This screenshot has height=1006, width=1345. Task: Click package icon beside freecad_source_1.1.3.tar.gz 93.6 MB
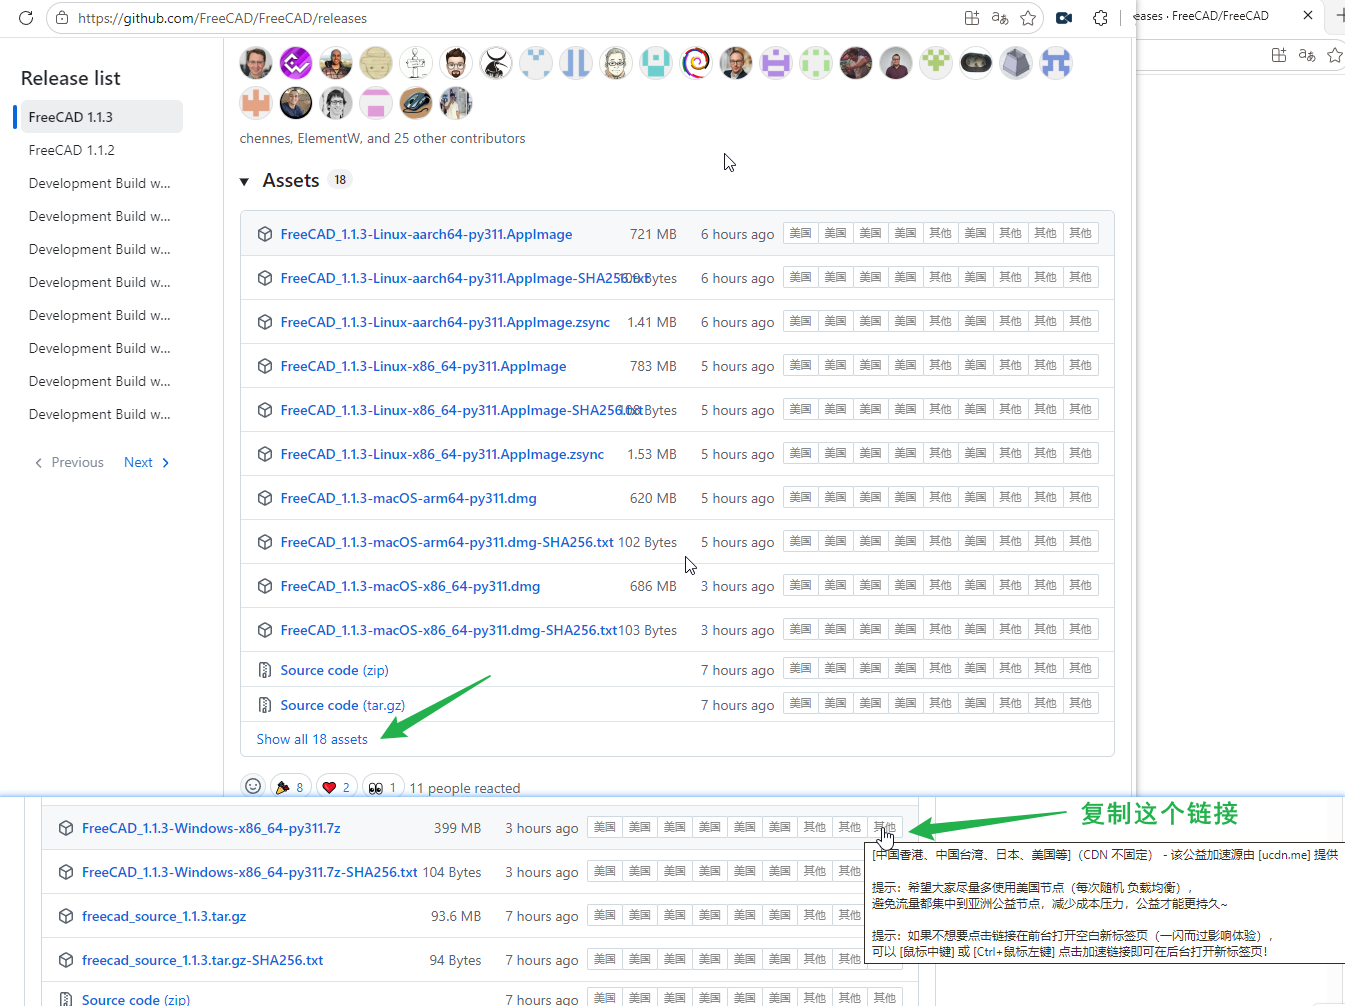pos(66,916)
